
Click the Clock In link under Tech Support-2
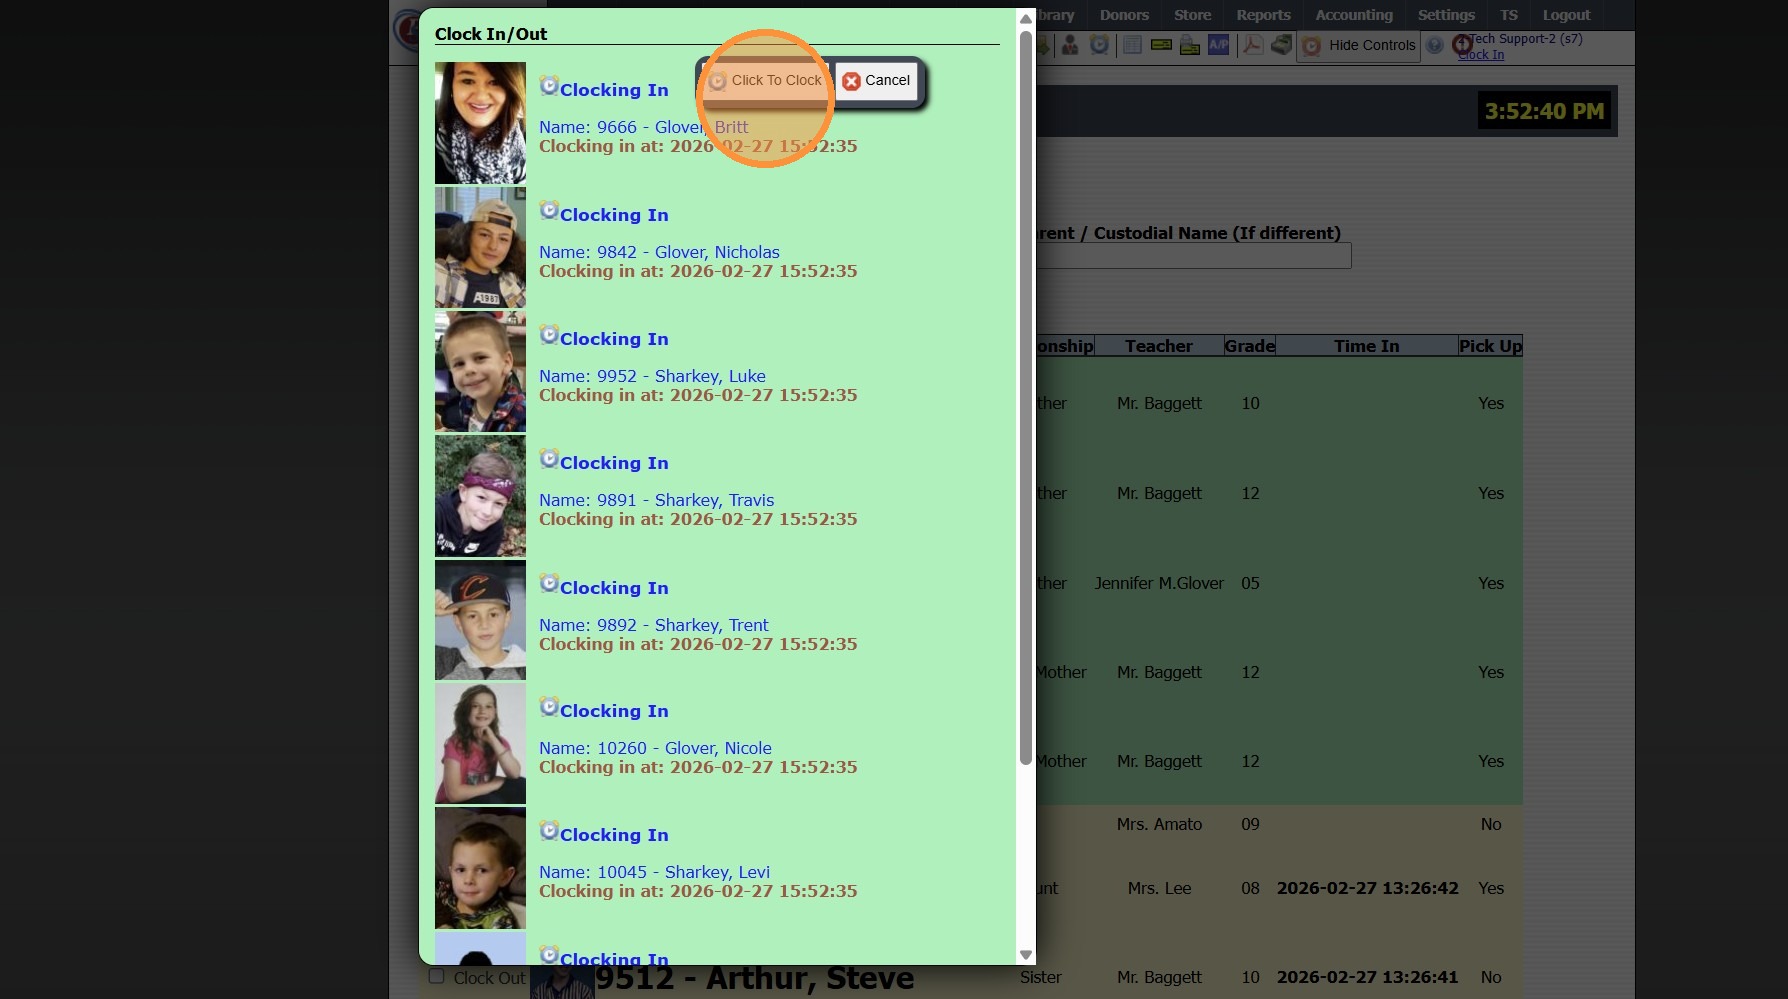click(1481, 55)
